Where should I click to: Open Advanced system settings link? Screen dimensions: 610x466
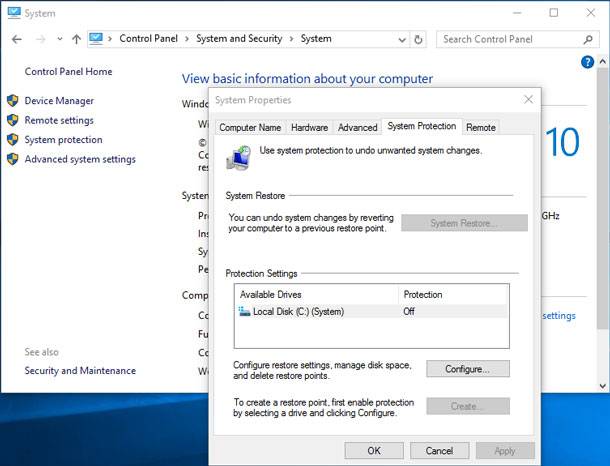[x=80, y=159]
